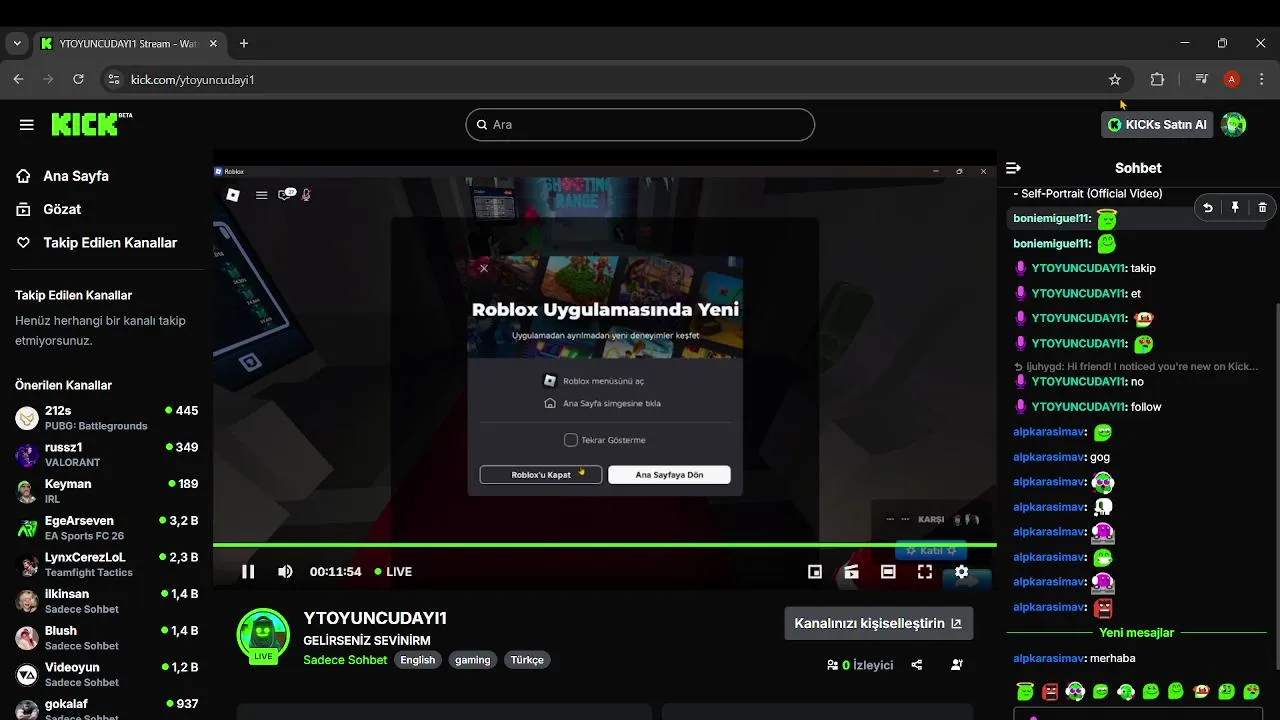Open a new browser tab

244,43
